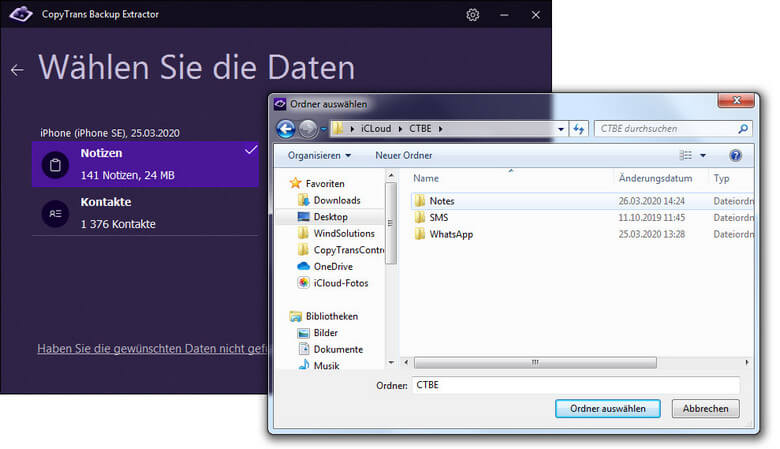This screenshot has width=780, height=449.
Task: Click the Ordner field containing CTBE
Action: tap(576, 385)
